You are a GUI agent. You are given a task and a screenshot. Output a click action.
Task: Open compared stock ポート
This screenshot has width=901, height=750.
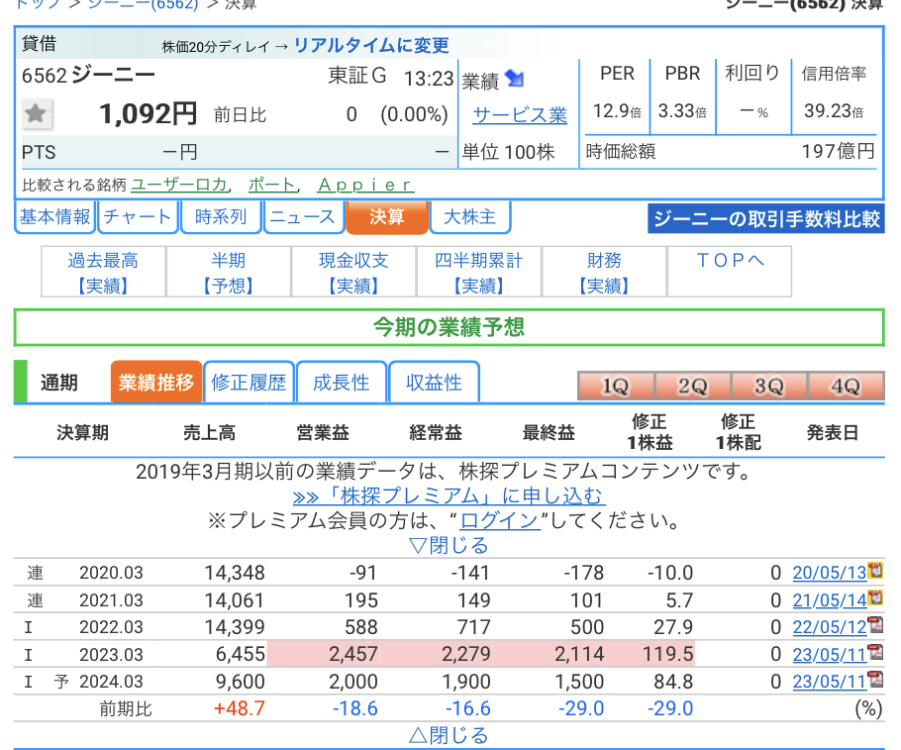[x=272, y=184]
